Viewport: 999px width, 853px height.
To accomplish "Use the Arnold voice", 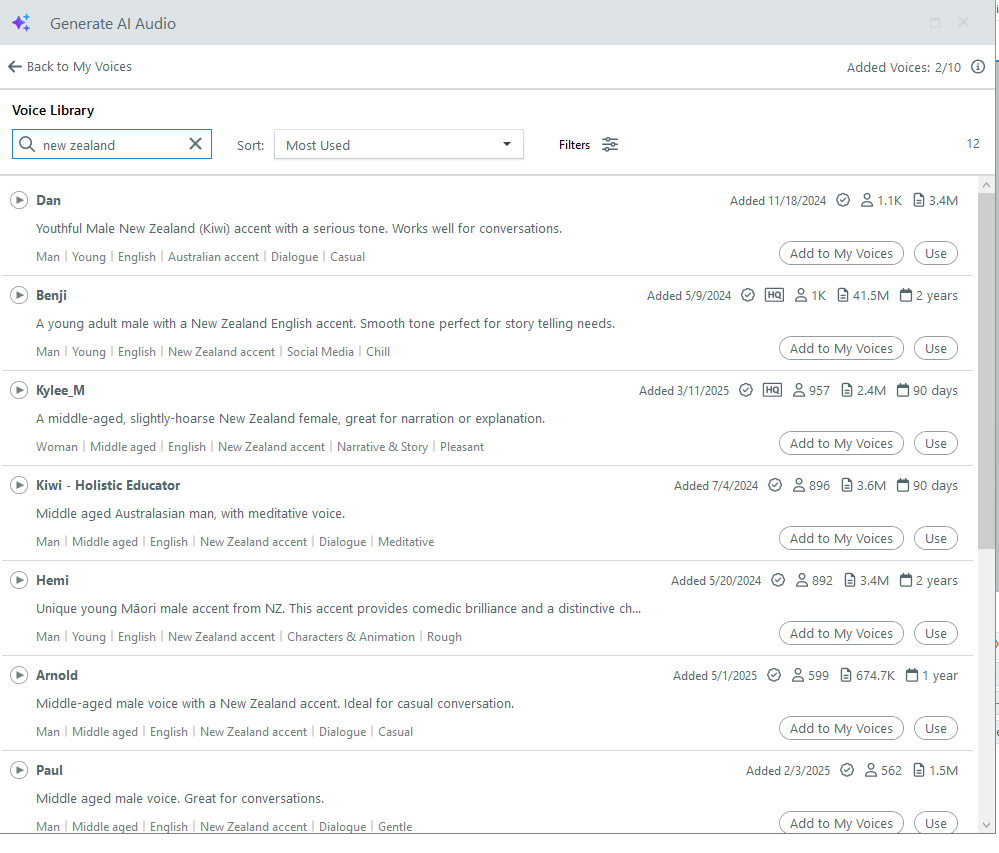I will [x=935, y=728].
